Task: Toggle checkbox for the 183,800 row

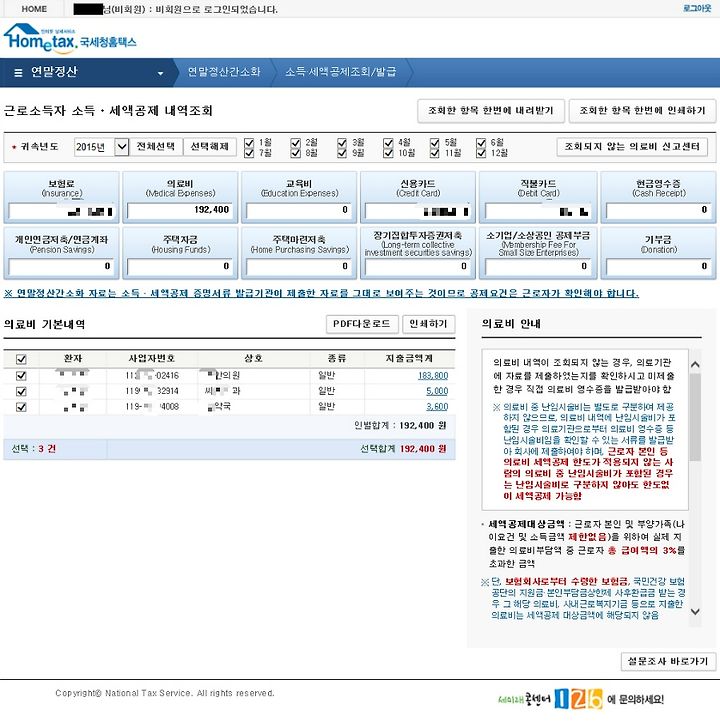Action: pos(21,376)
